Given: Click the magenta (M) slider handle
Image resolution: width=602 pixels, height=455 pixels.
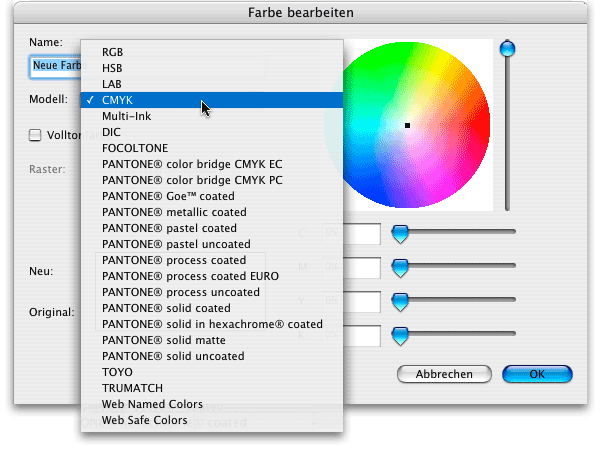Looking at the screenshot, I should click(x=400, y=268).
